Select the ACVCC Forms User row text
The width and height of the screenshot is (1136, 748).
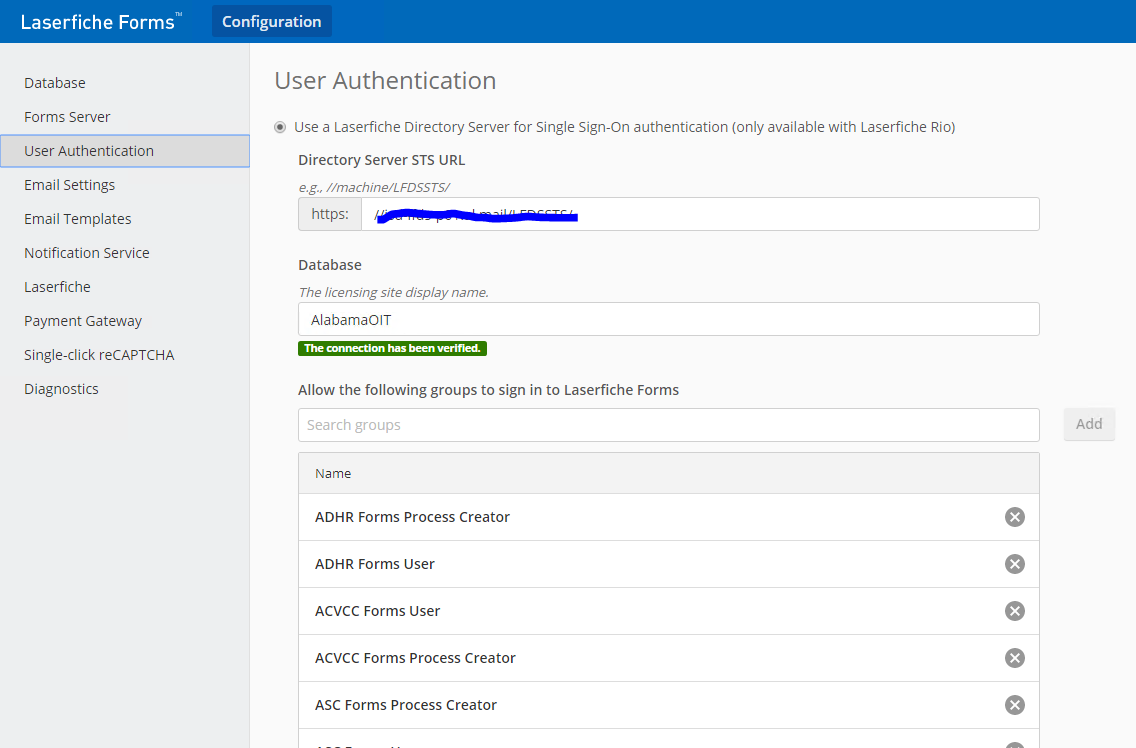[377, 611]
